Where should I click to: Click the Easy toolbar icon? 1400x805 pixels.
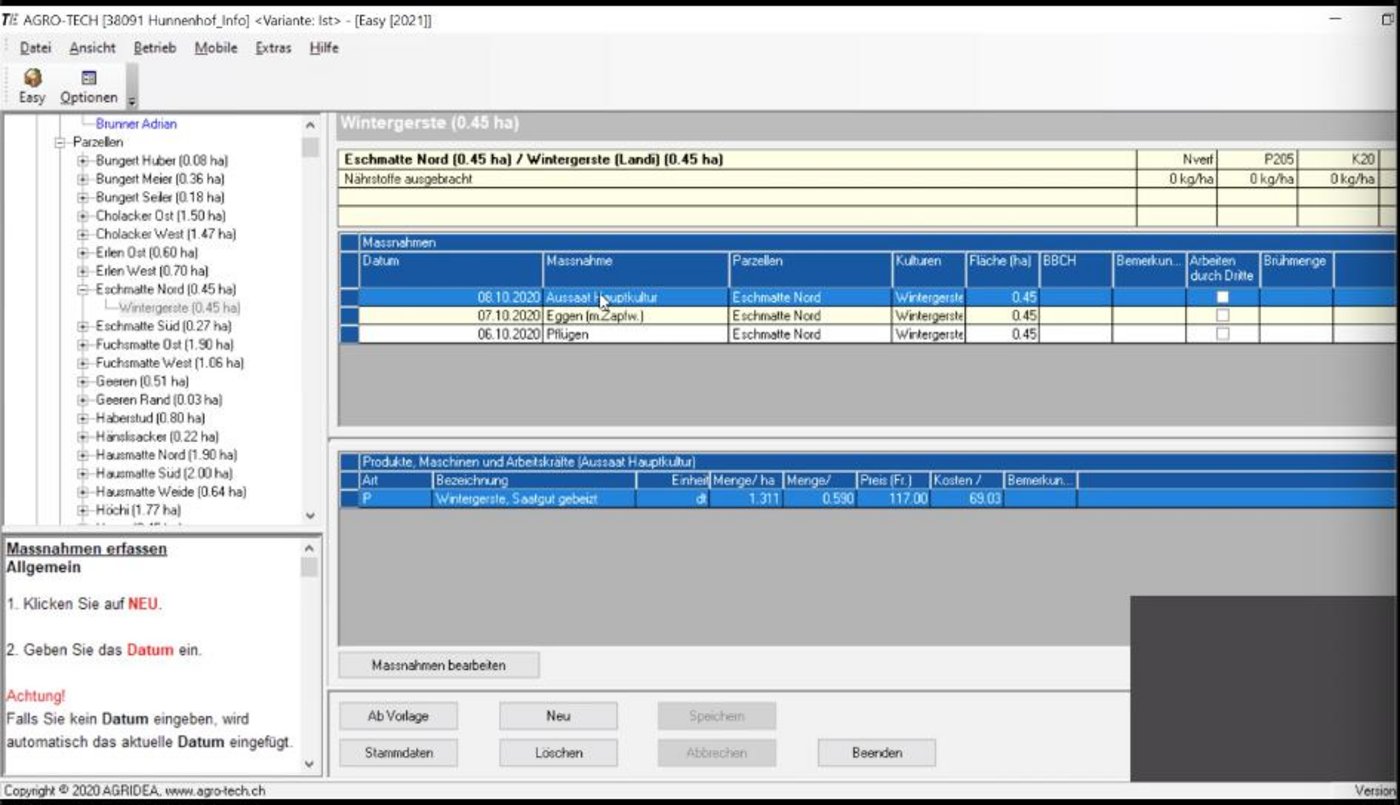pyautogui.click(x=32, y=86)
